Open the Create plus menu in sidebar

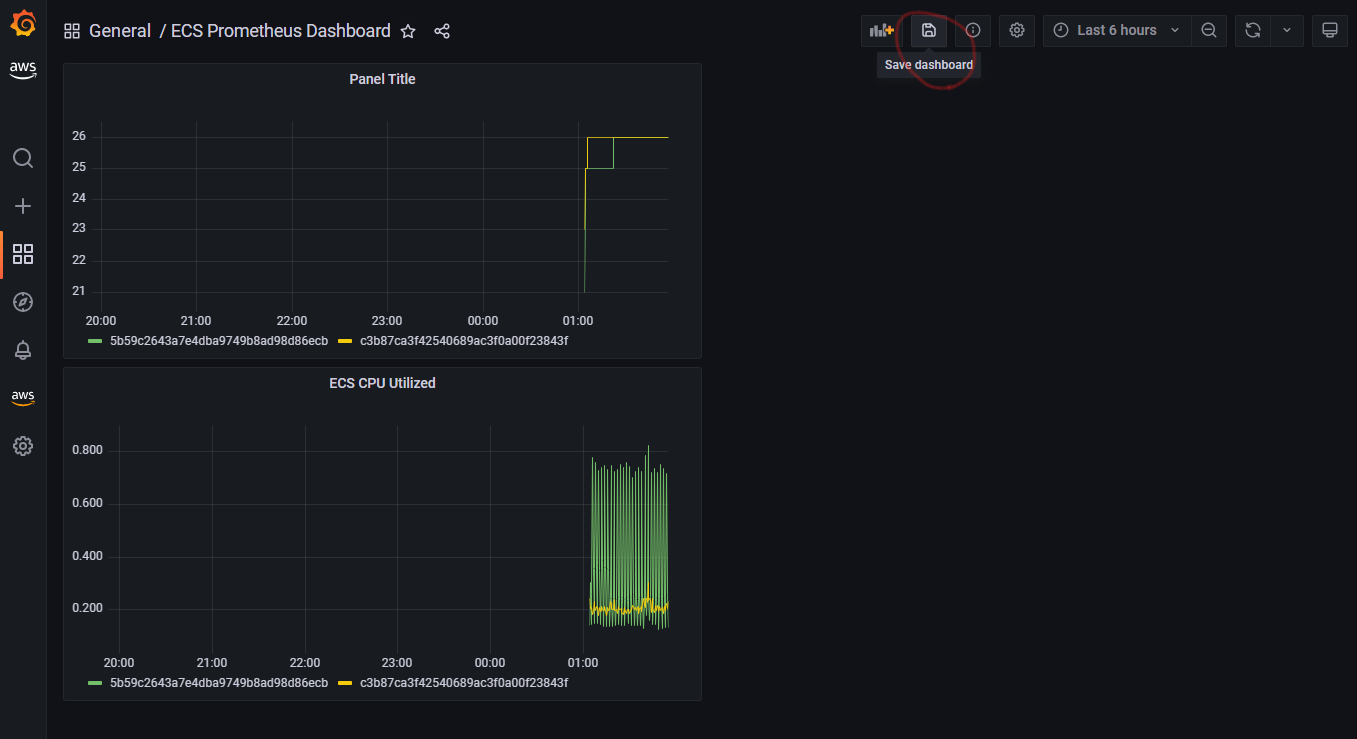click(23, 206)
